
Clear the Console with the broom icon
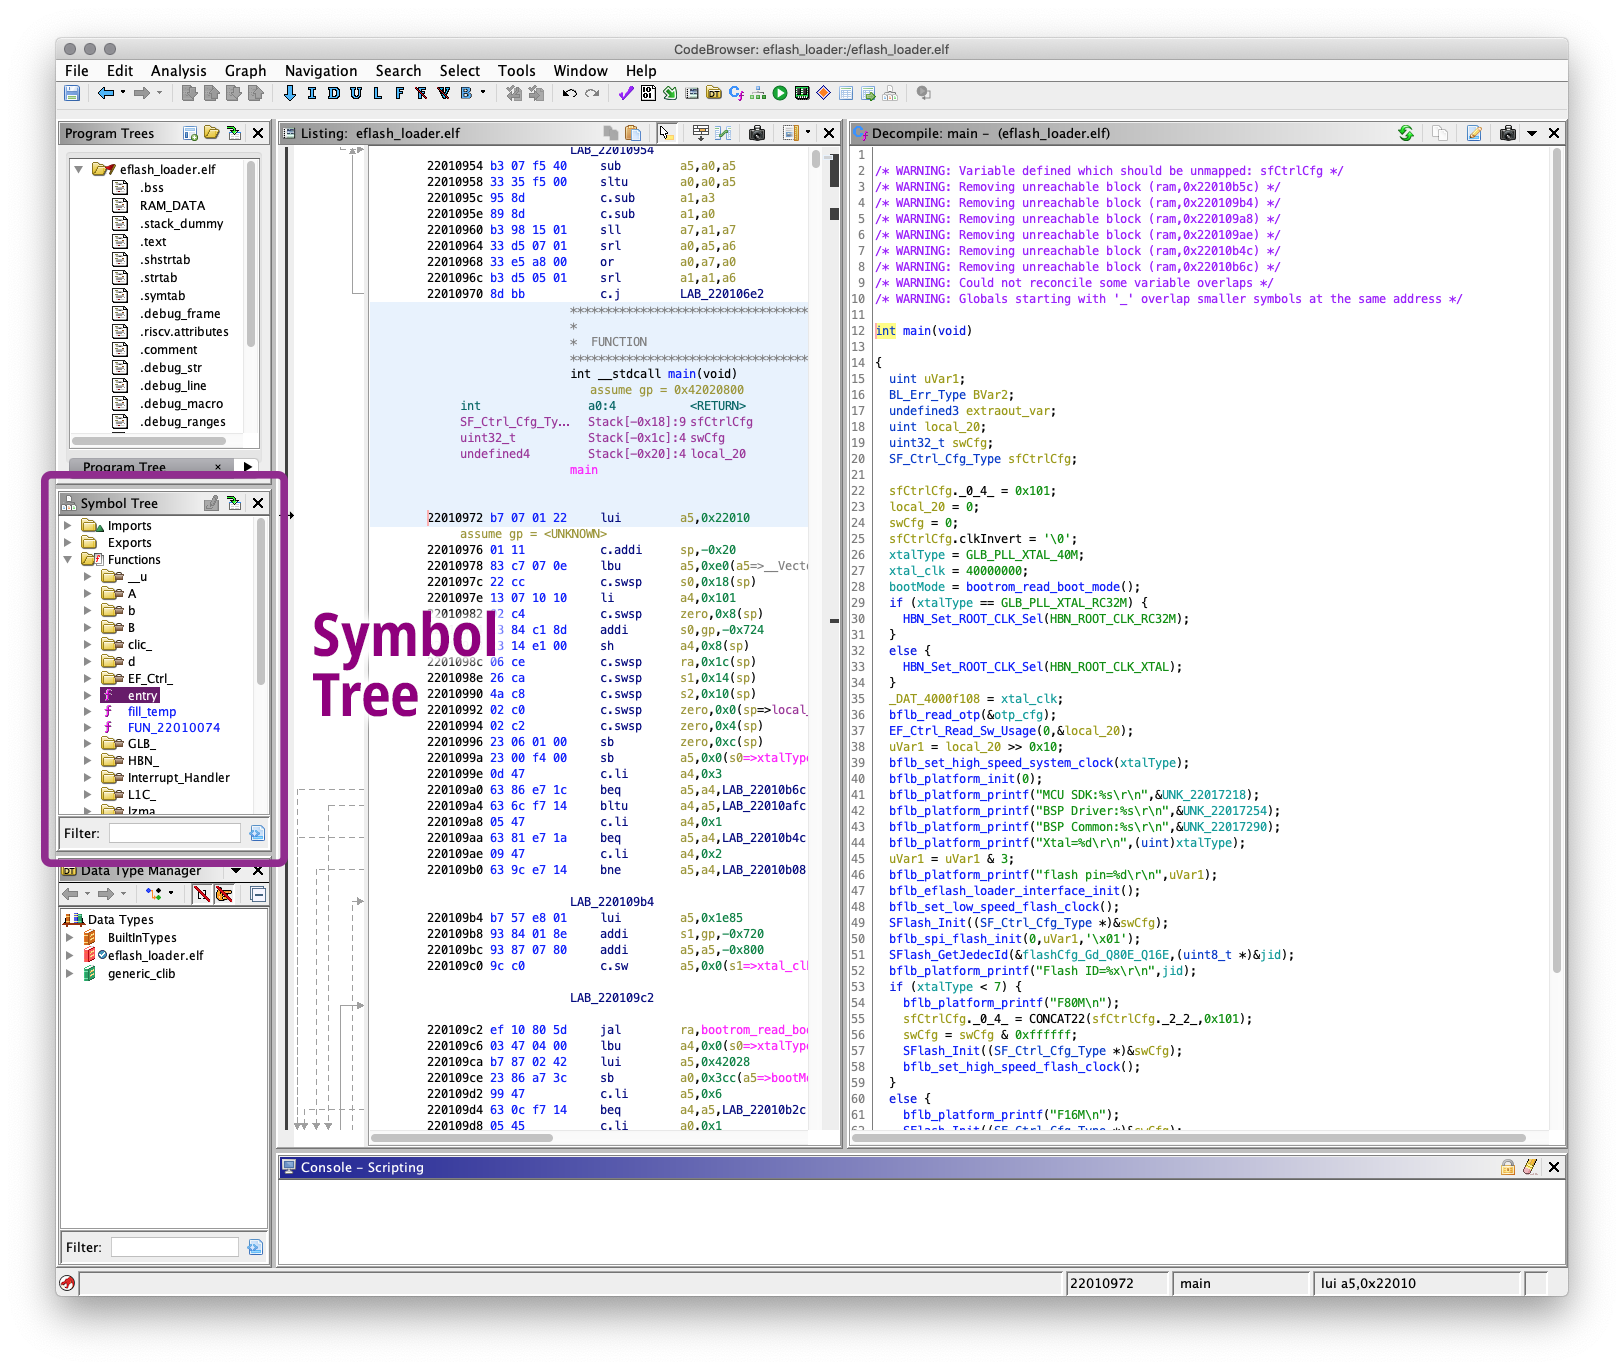(1530, 1167)
